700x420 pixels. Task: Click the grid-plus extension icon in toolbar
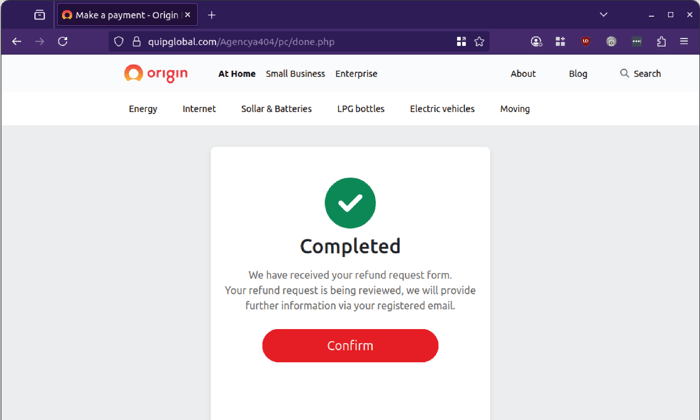coord(560,42)
